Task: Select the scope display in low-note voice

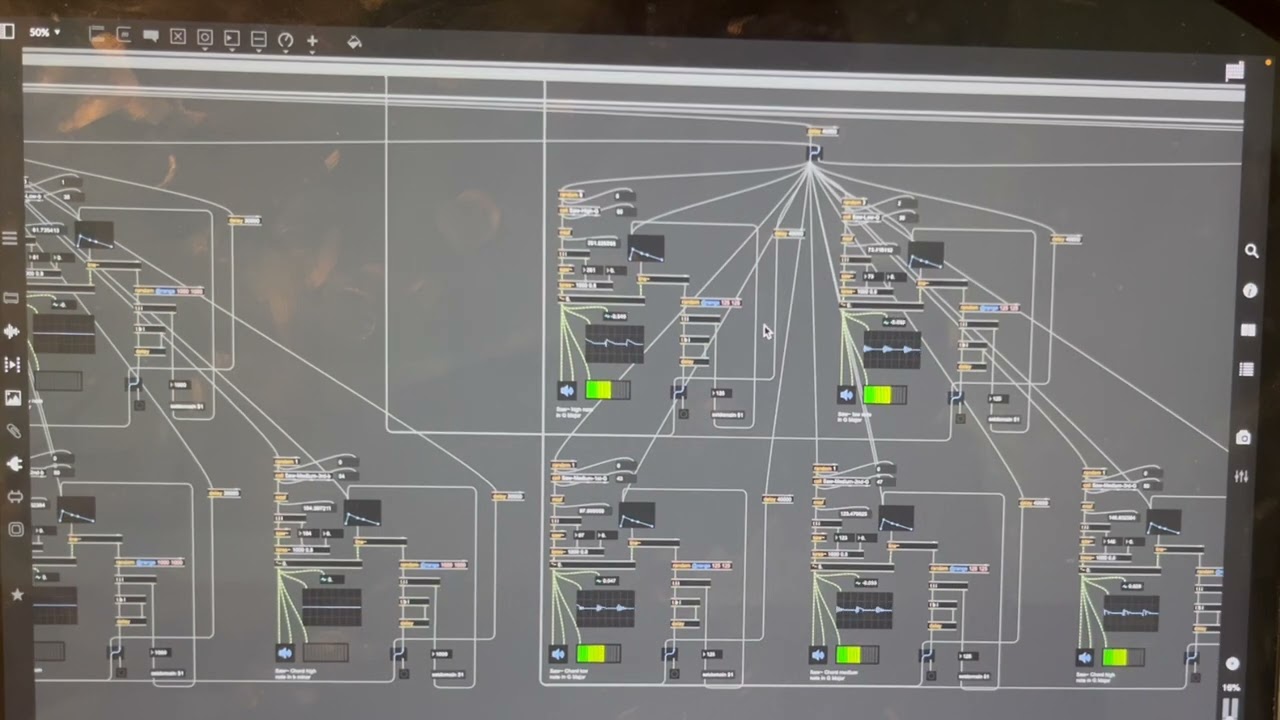Action: click(892, 349)
